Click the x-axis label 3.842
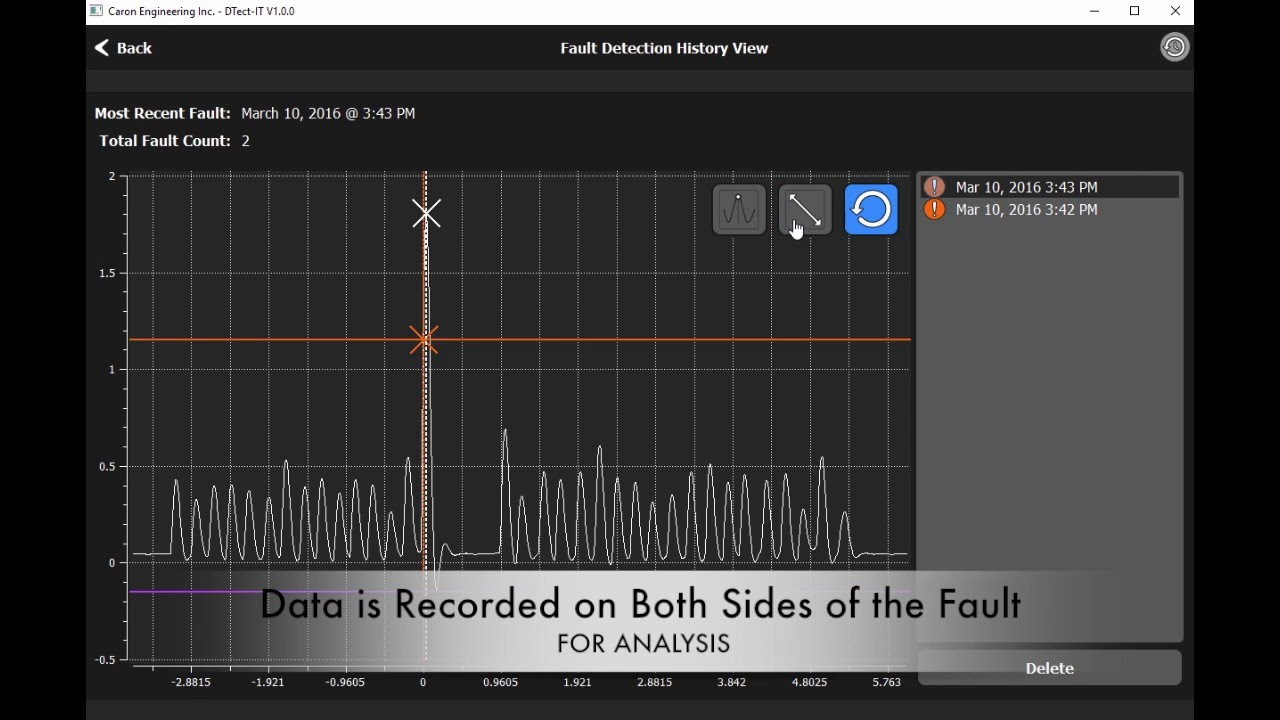This screenshot has width=1280, height=720. coord(731,683)
